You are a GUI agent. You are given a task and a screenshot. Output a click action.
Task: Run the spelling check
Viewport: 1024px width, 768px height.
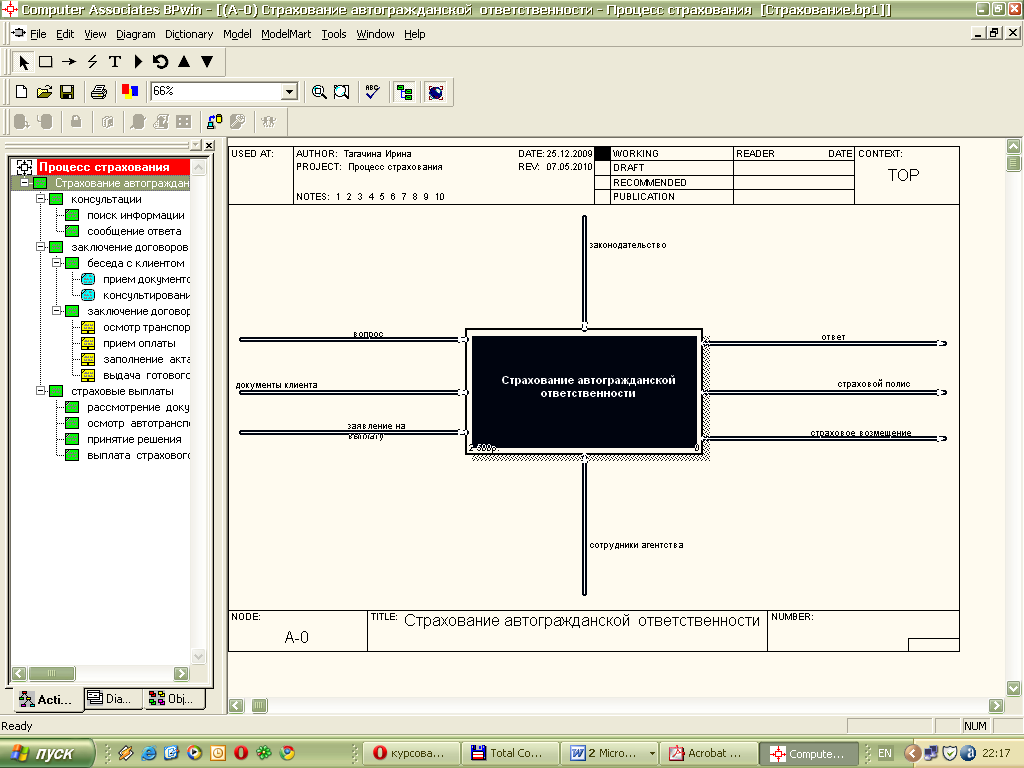point(372,92)
